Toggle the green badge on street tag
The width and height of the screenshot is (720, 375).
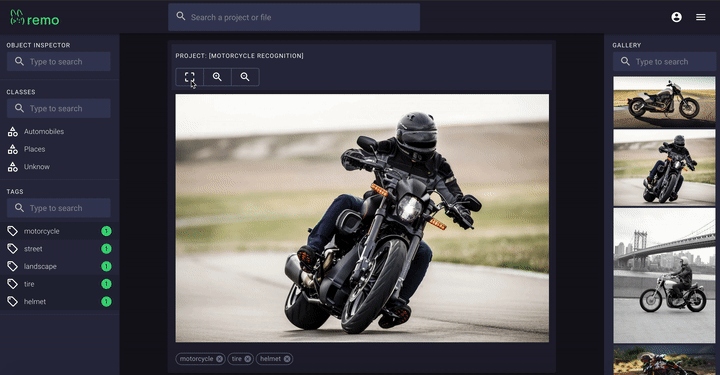(106, 249)
